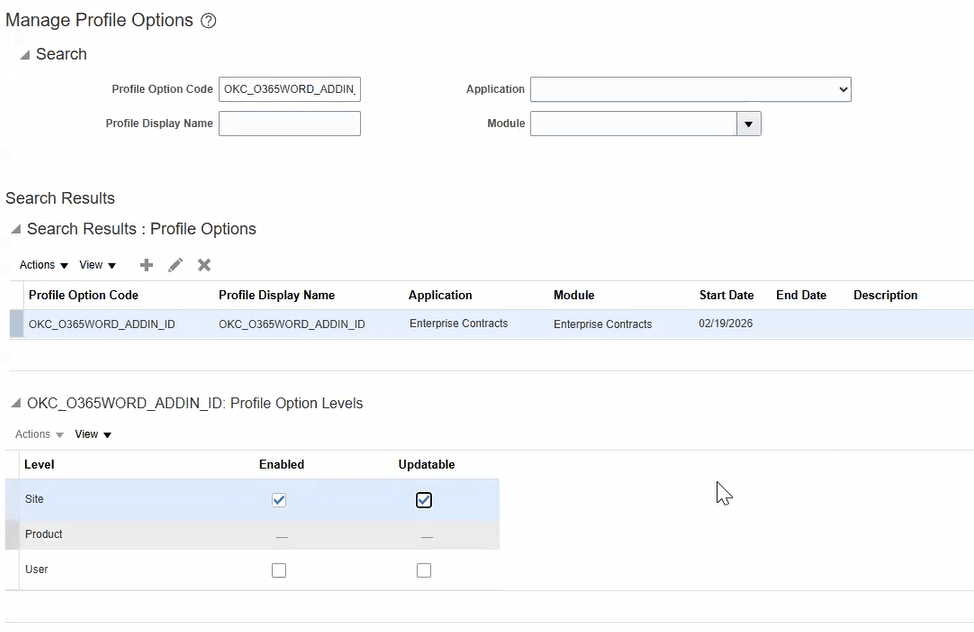Screen dimensions: 974x632
Task: Select the User level row
Action: click(252, 570)
